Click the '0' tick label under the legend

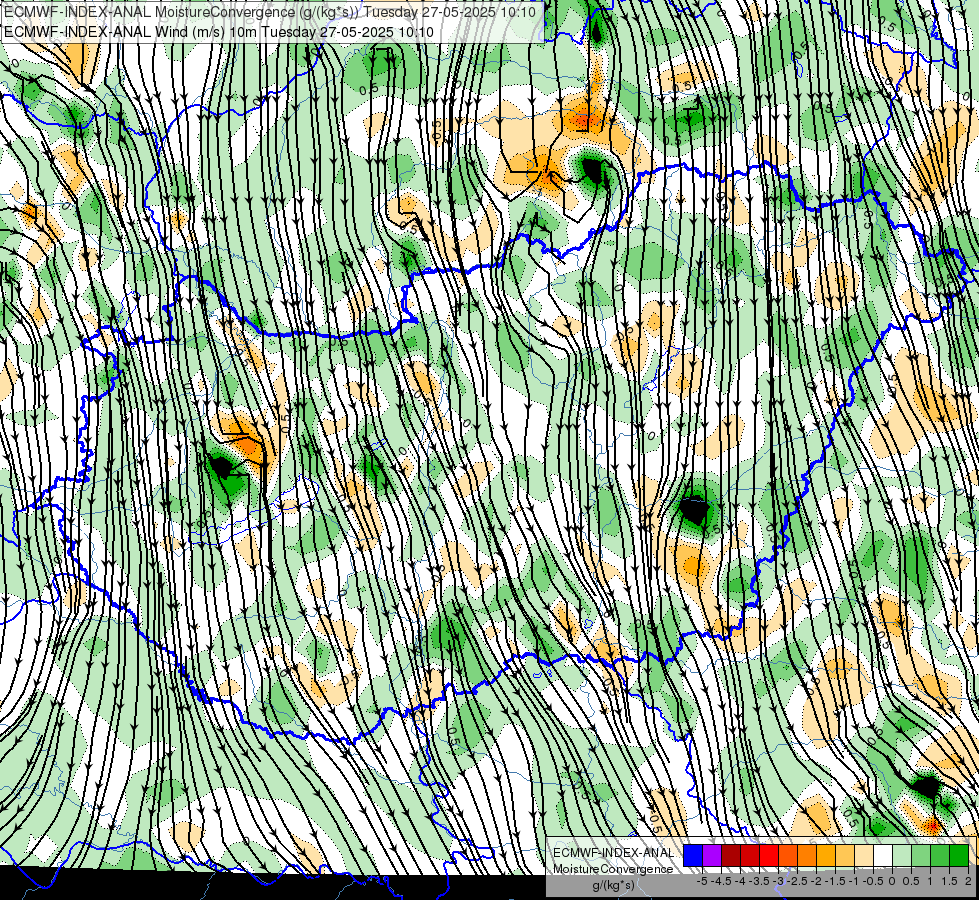coord(892,881)
